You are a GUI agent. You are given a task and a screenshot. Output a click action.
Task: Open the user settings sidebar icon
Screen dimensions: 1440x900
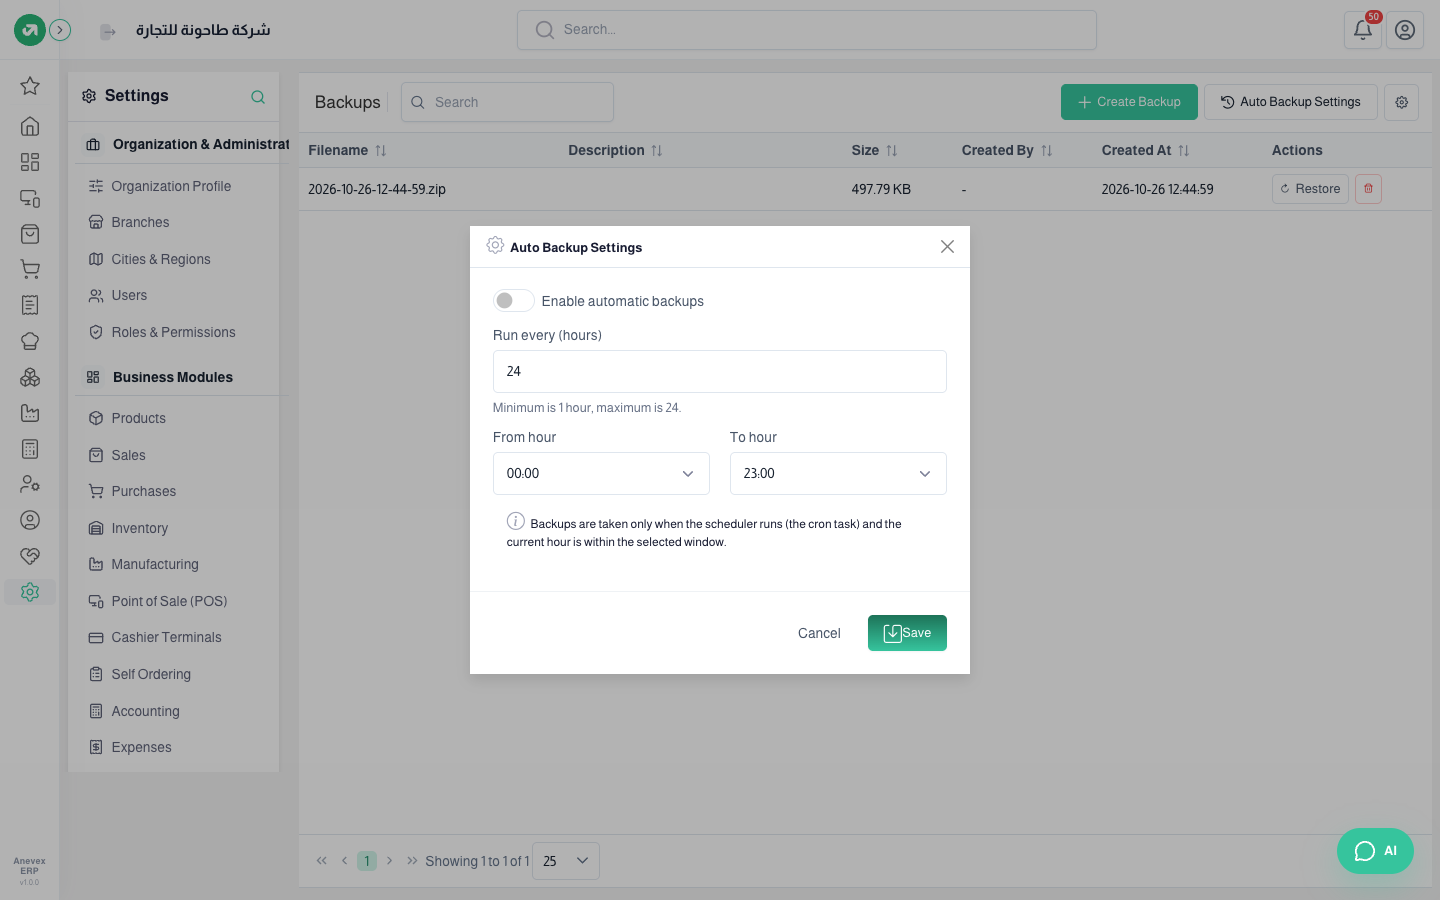tap(30, 484)
